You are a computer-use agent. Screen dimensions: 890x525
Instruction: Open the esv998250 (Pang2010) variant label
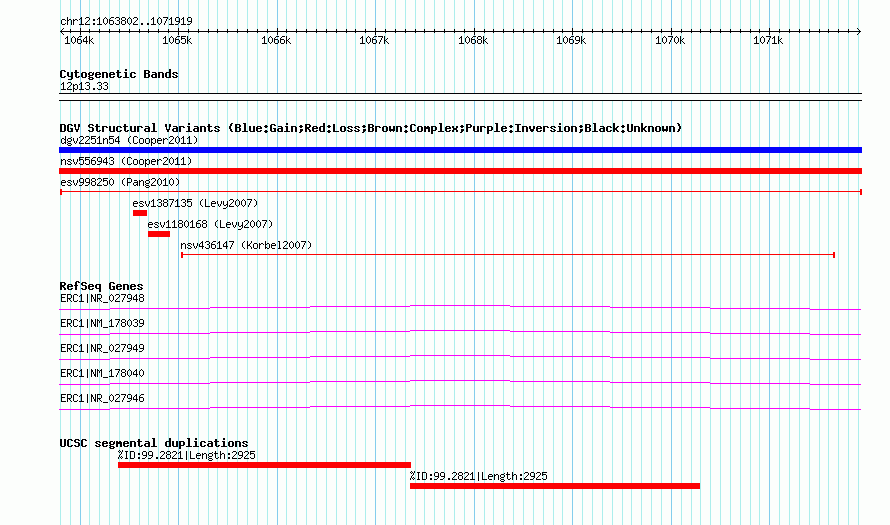(120, 182)
